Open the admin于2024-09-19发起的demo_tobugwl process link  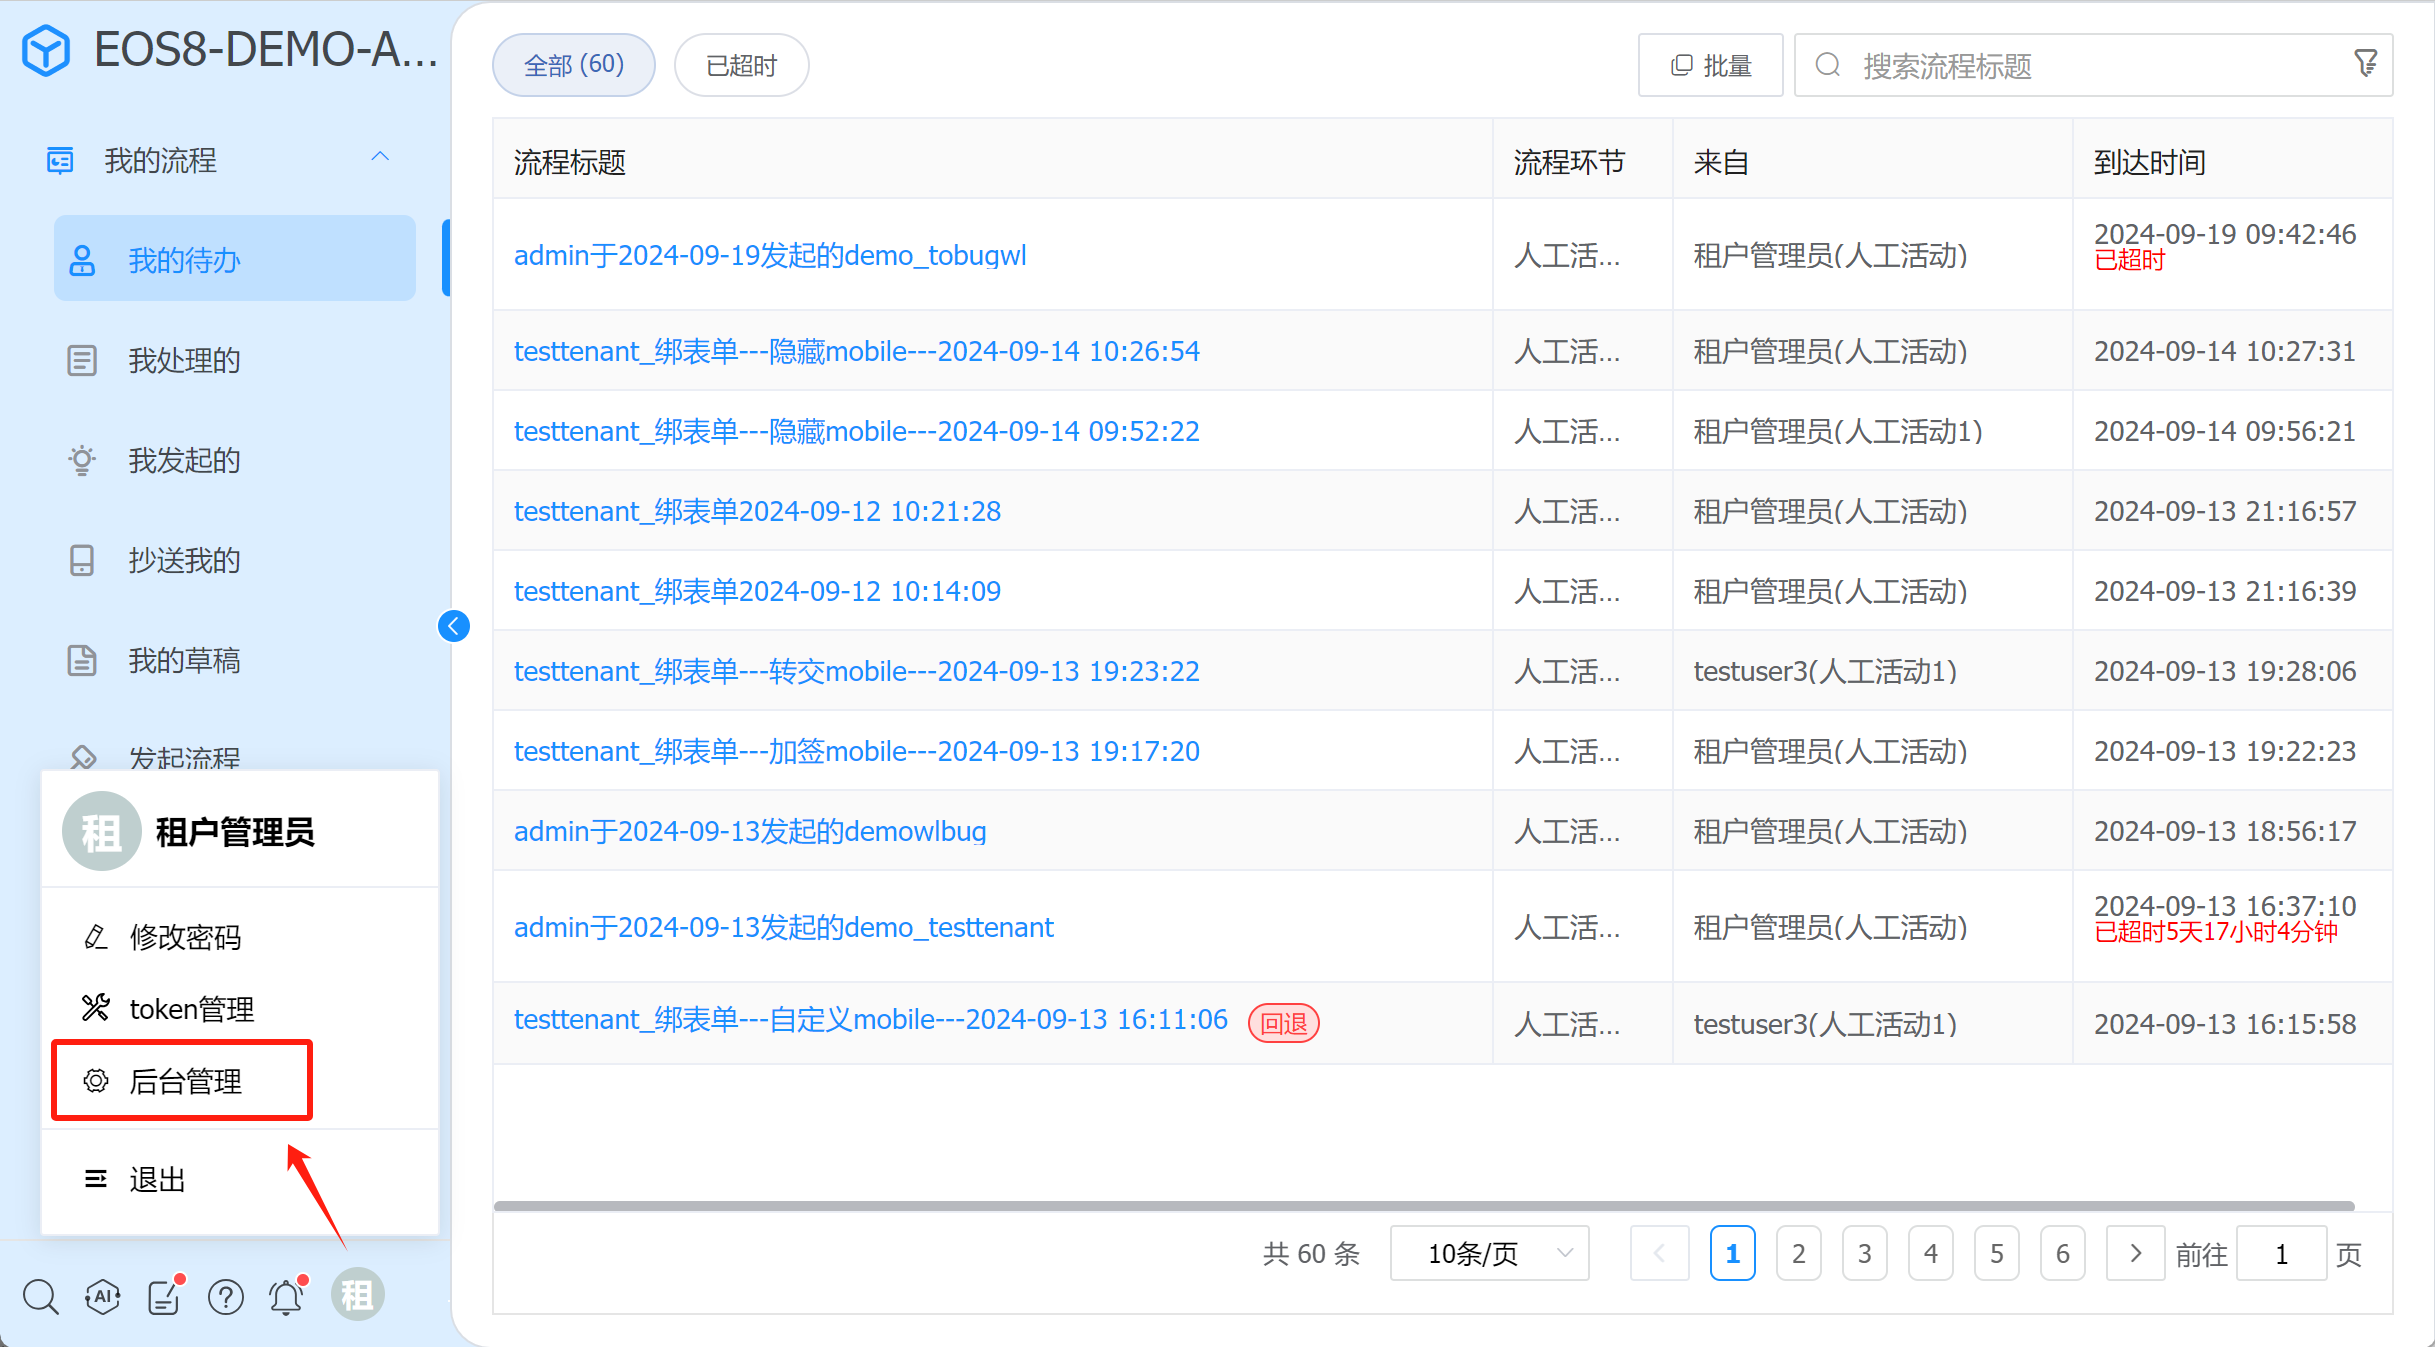[x=770, y=256]
